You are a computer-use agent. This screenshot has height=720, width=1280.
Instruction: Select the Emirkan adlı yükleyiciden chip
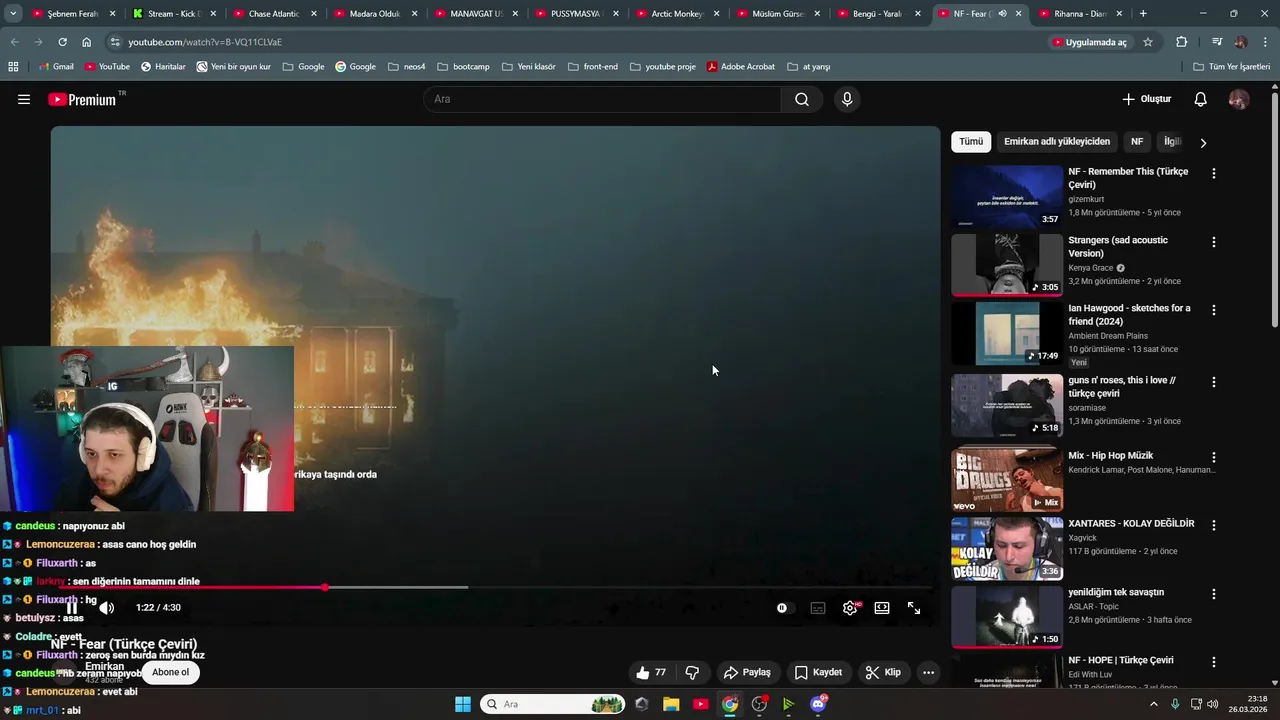tap(1057, 142)
